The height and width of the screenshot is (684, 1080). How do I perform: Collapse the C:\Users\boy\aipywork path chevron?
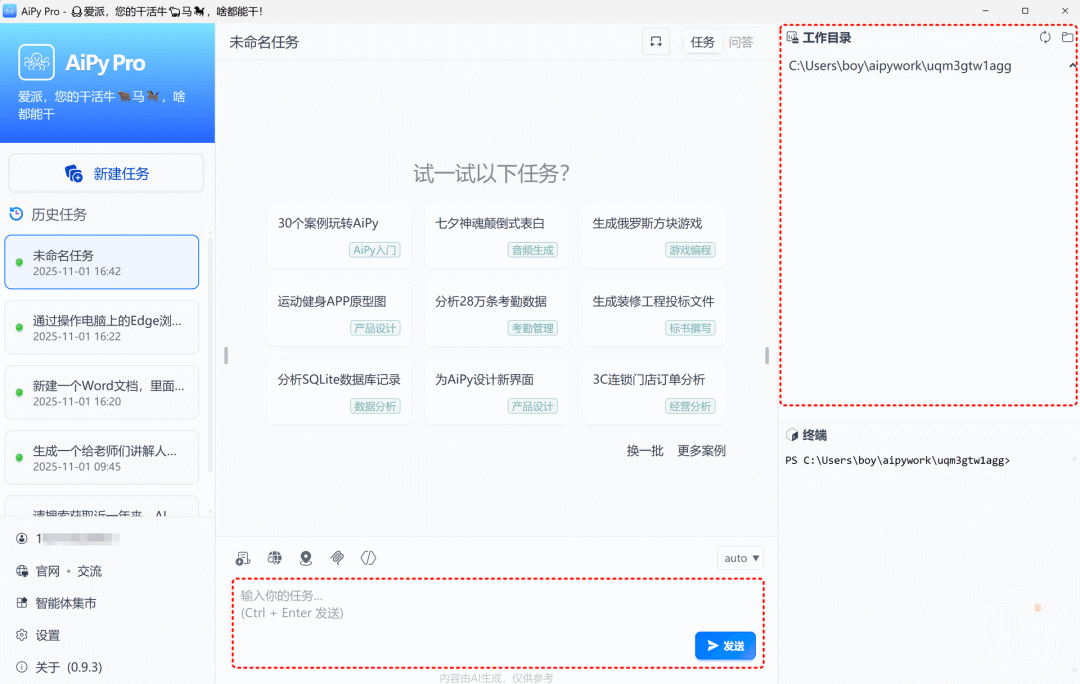pos(1072,65)
